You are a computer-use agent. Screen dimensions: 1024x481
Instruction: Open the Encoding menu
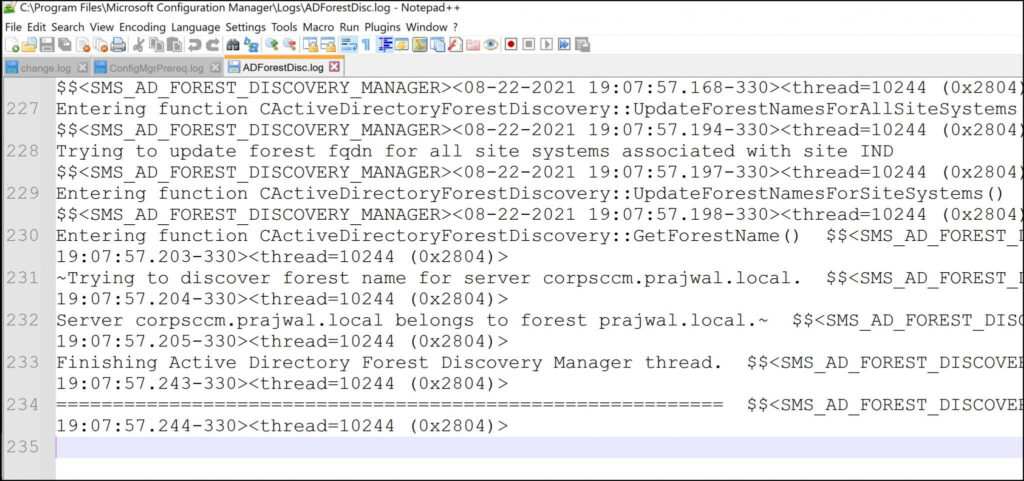142,27
